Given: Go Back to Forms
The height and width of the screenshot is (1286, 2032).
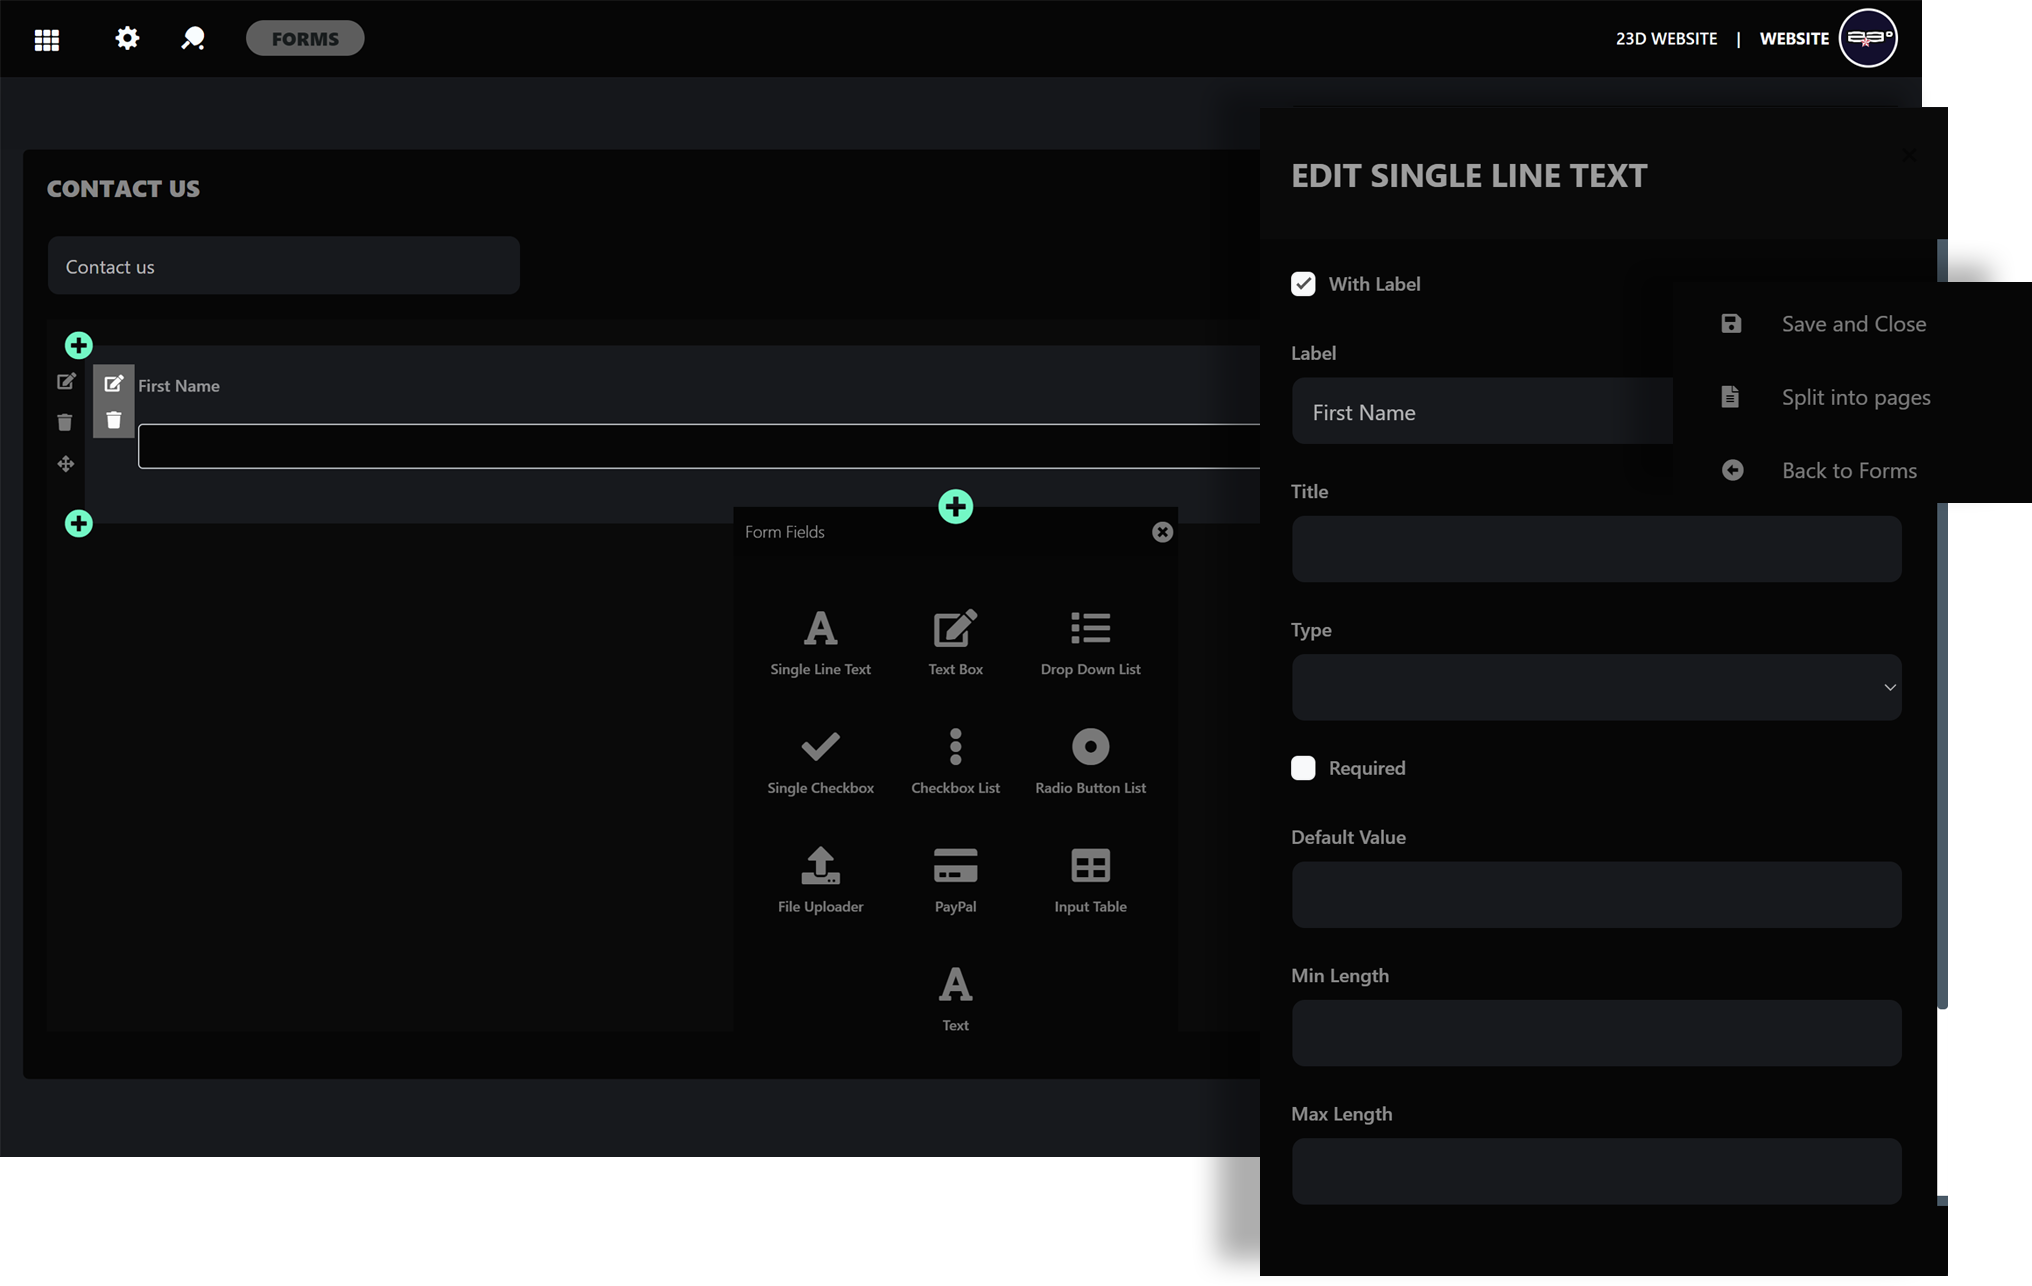Looking at the screenshot, I should (1848, 470).
